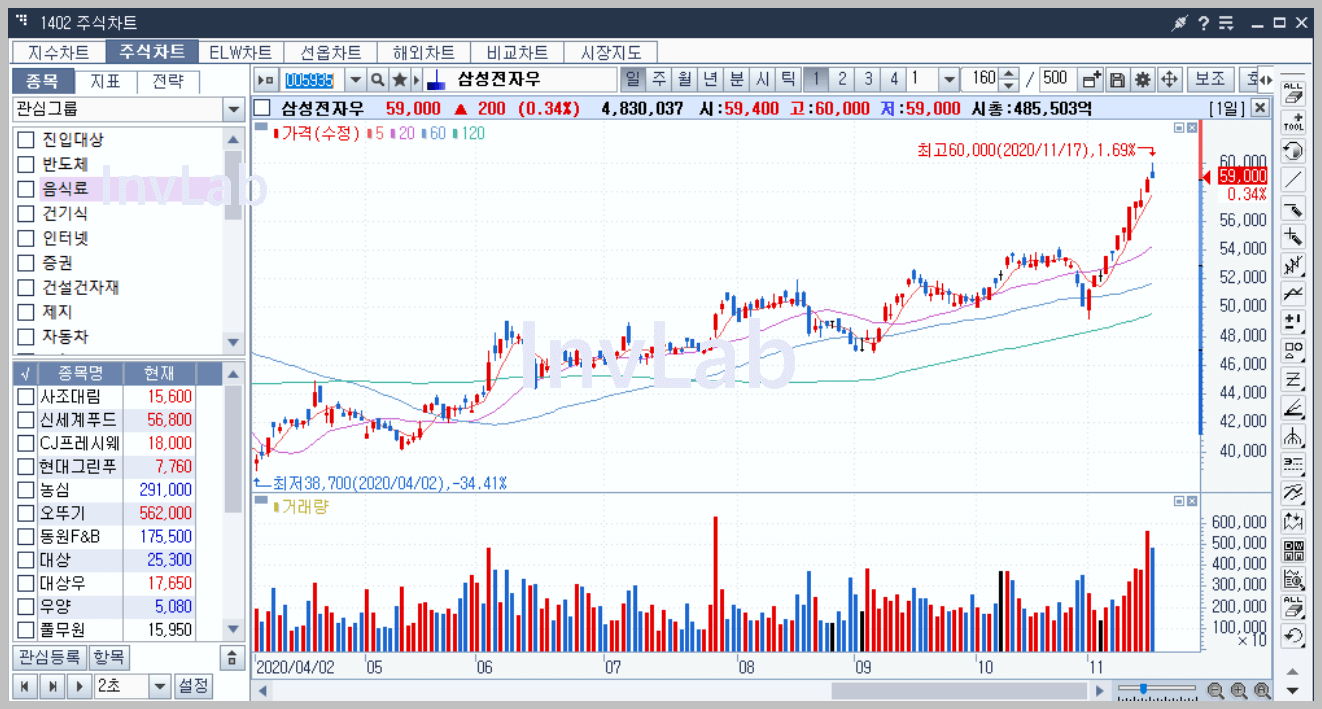Screen dimensions: 1322x709
Task: Click the plus-minus indicator icon
Action: 1293,322
